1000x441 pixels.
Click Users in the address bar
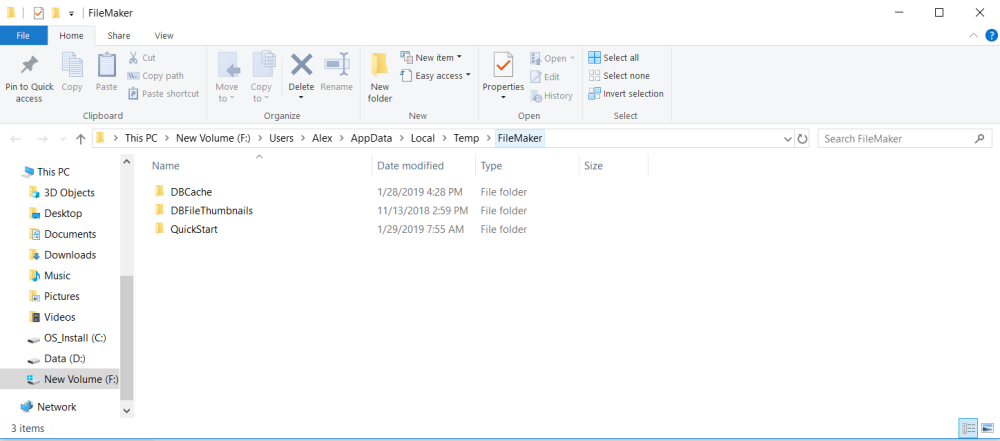point(281,138)
